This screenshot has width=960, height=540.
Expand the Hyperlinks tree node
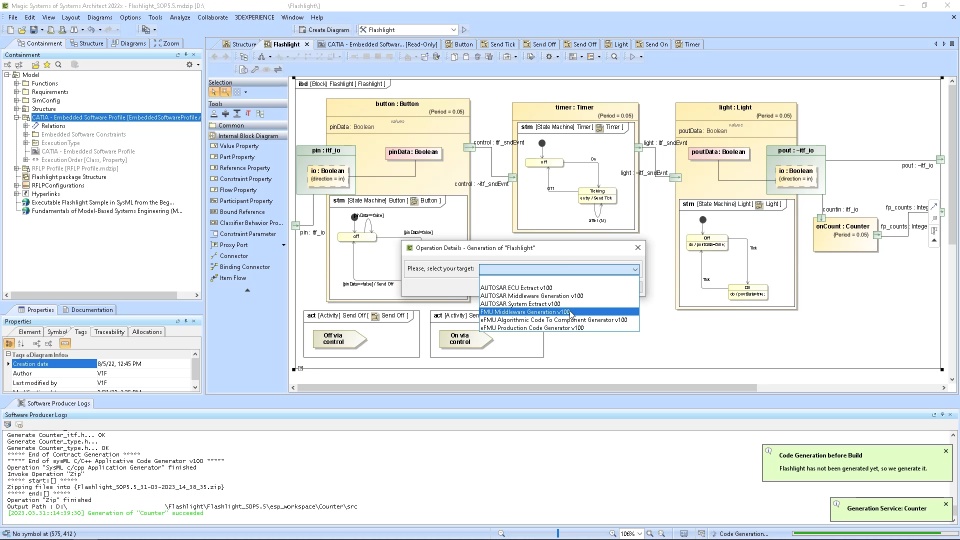(17, 194)
